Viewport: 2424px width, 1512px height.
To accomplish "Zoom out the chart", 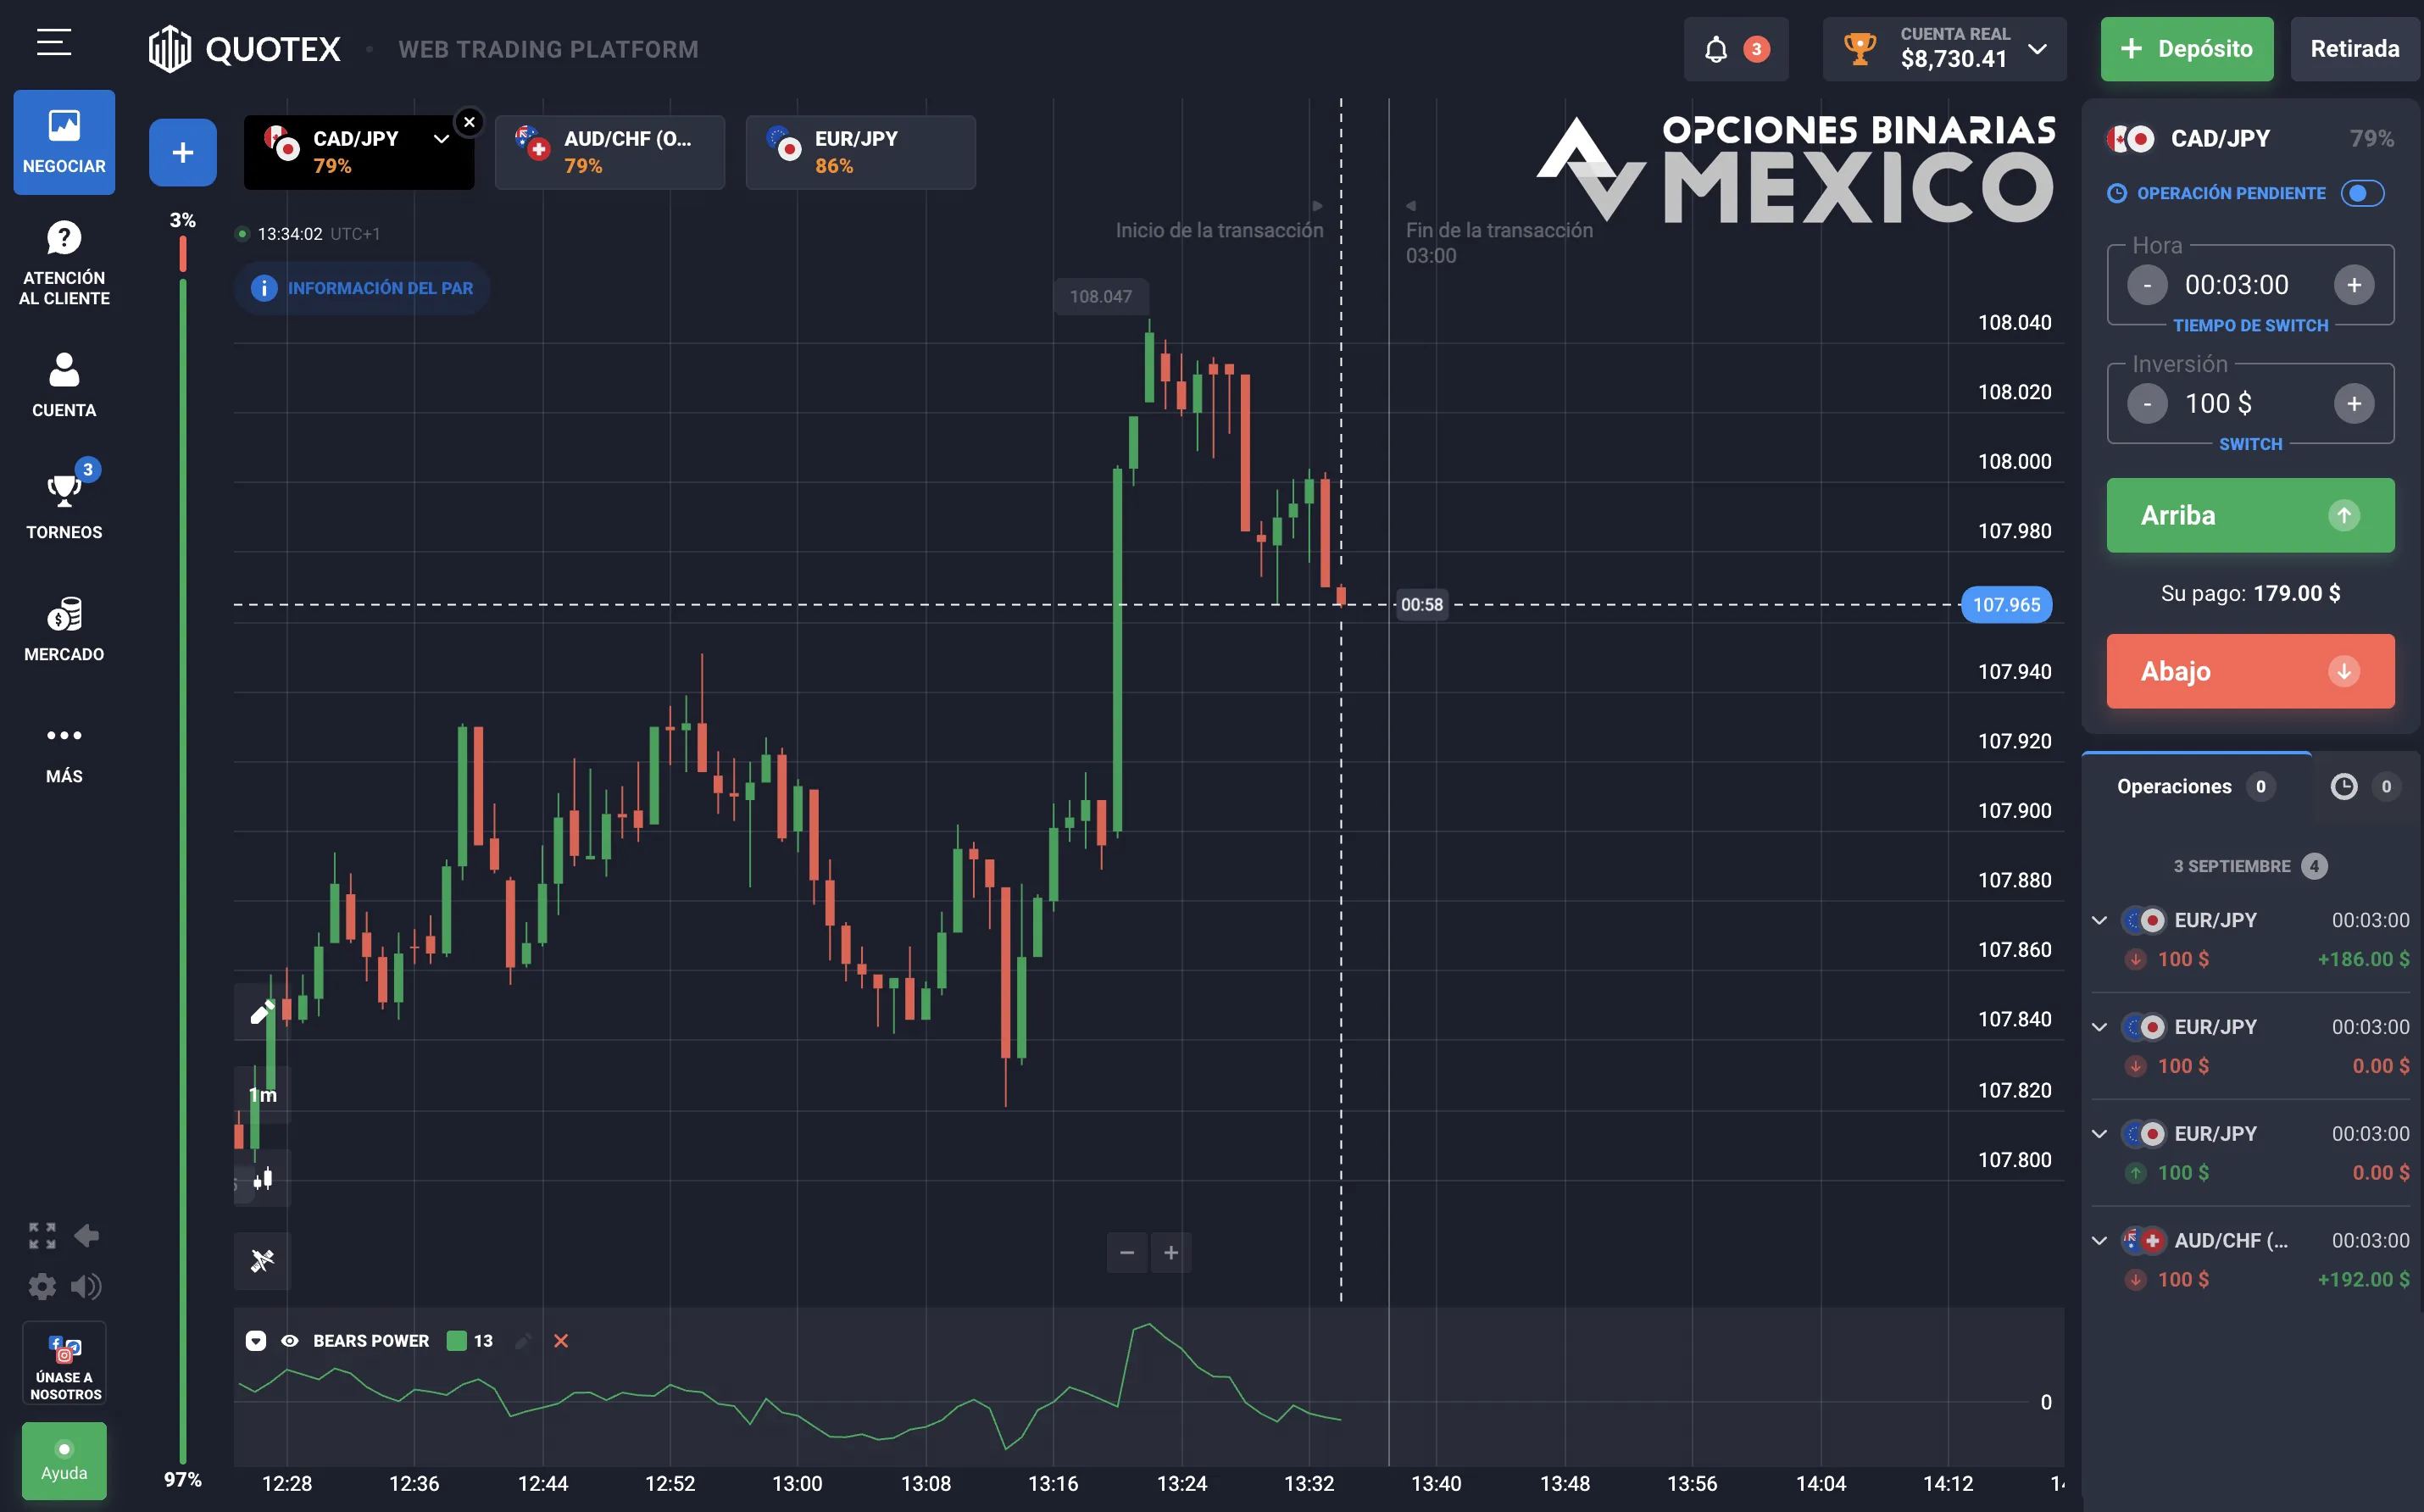I will (x=1127, y=1253).
